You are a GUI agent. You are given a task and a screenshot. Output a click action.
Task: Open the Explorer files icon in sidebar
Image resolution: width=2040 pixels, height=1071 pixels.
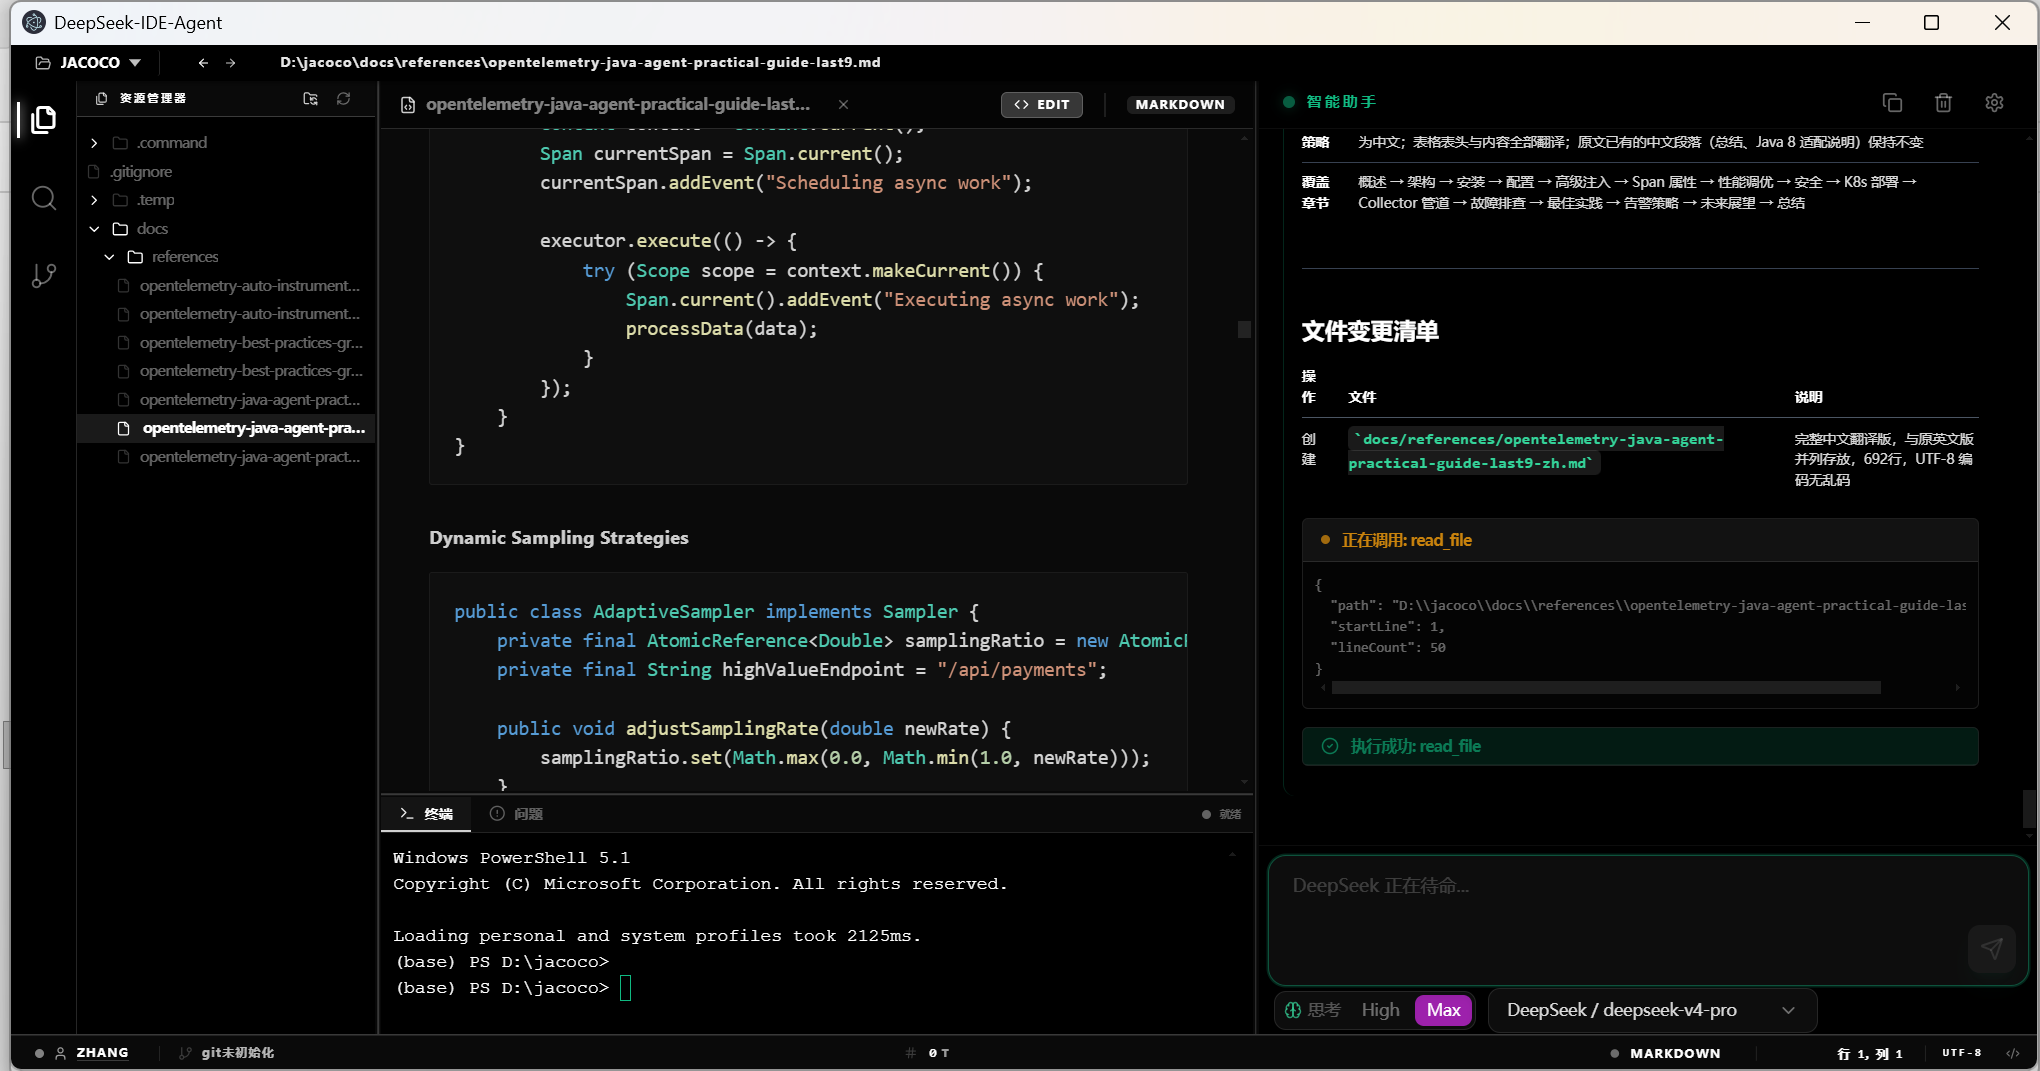click(43, 120)
